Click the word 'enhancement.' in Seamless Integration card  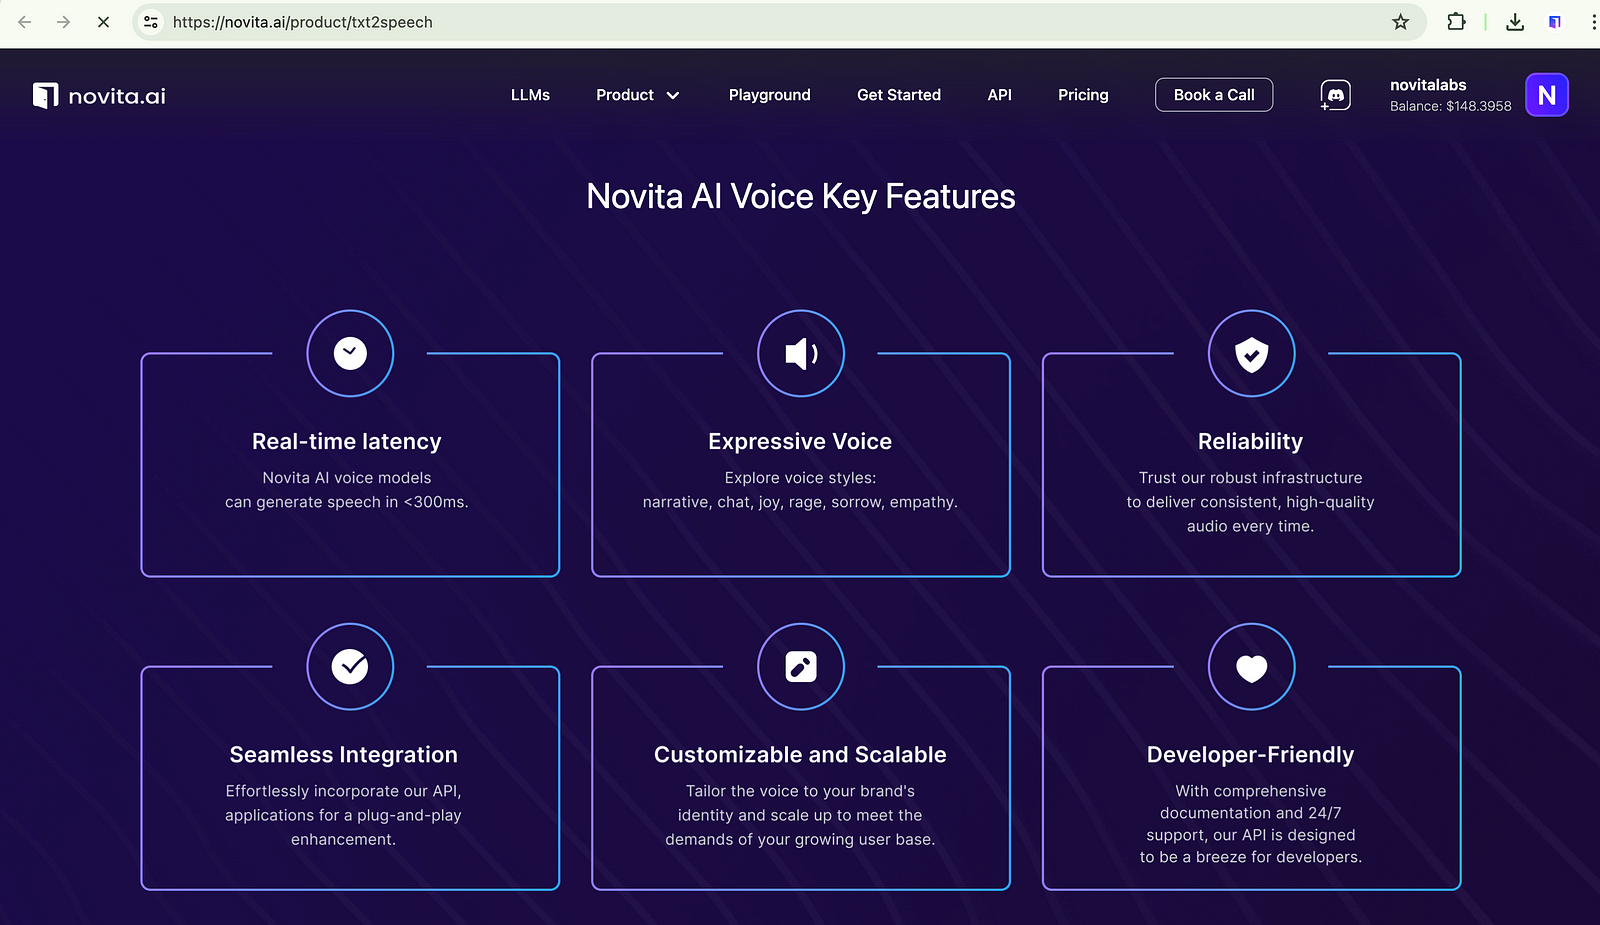click(344, 839)
